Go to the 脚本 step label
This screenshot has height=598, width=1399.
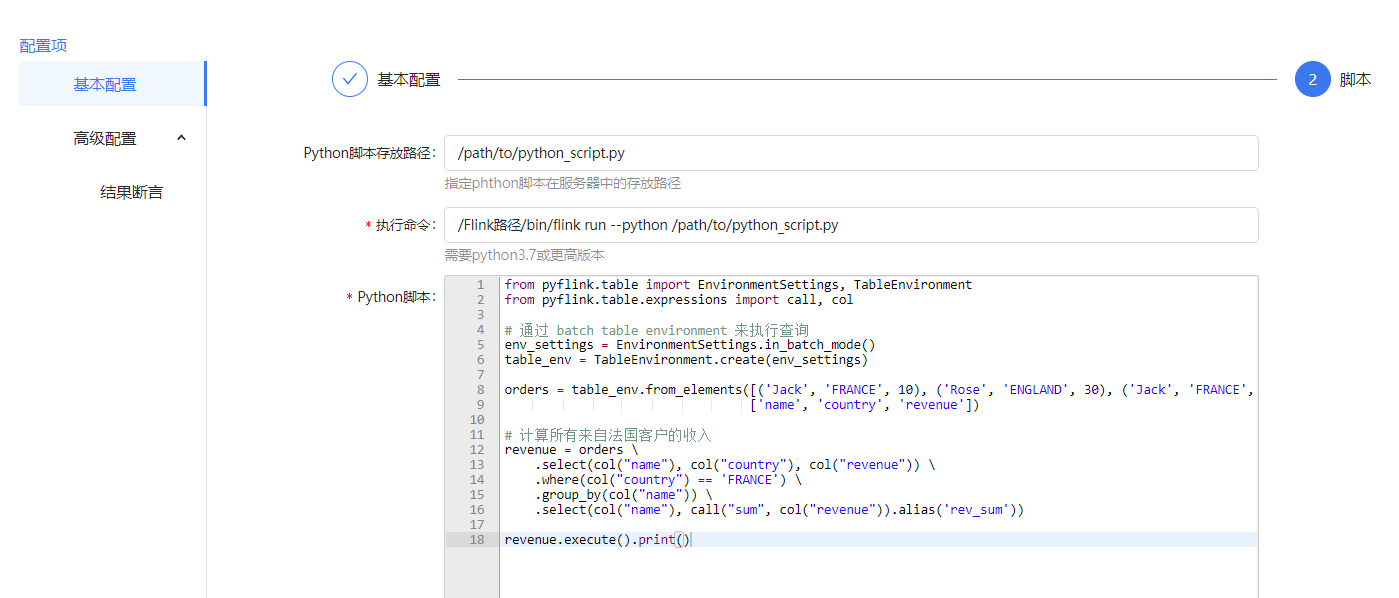pyautogui.click(x=1355, y=79)
